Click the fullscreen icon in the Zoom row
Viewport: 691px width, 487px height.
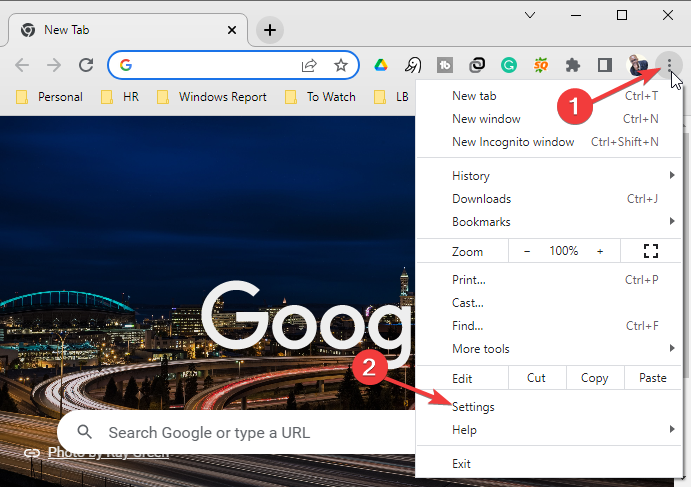coord(651,251)
